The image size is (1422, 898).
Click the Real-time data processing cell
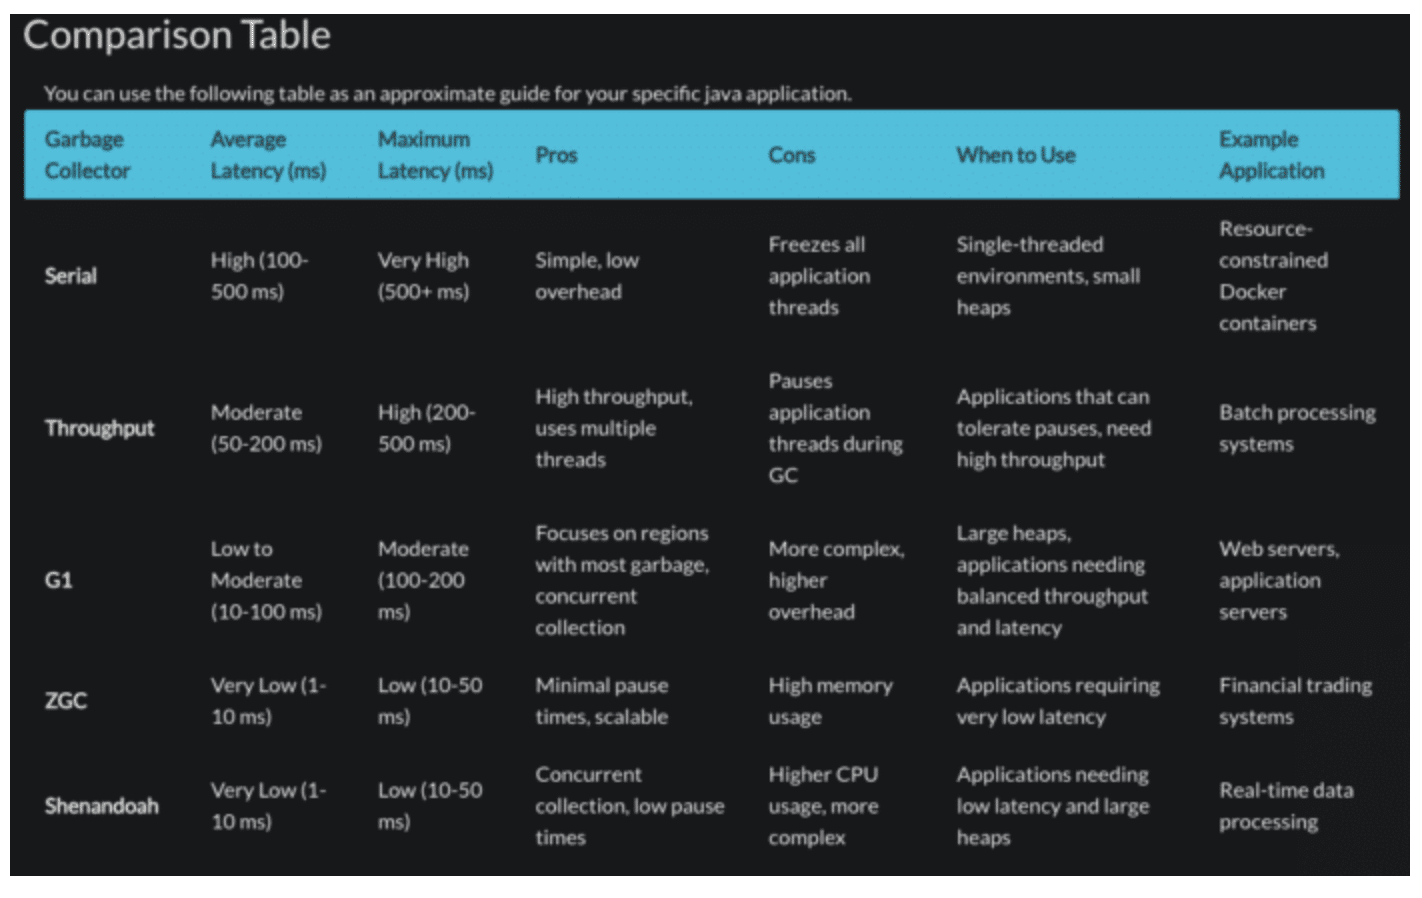[x=1286, y=806]
